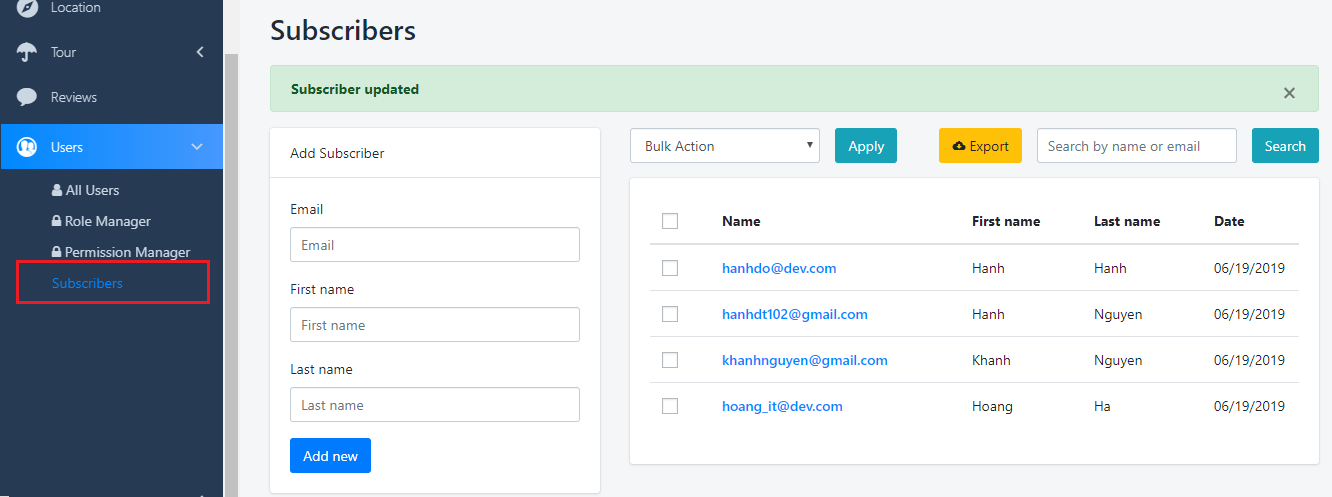The height and width of the screenshot is (497, 1332).
Task: Click the Tour umbrella icon
Action: [x=27, y=52]
